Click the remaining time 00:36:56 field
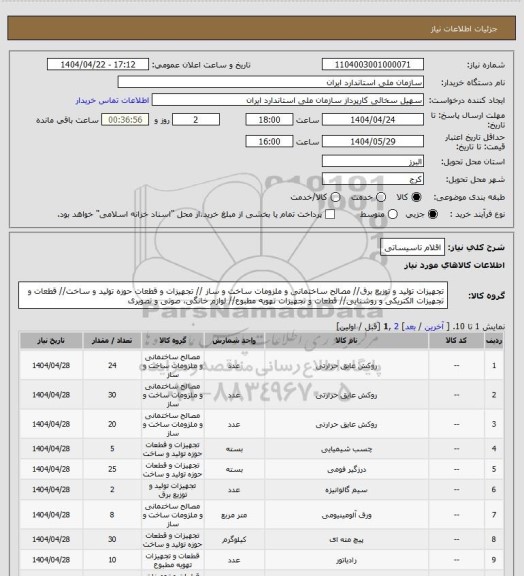This screenshot has width=524, height=576. [x=125, y=120]
